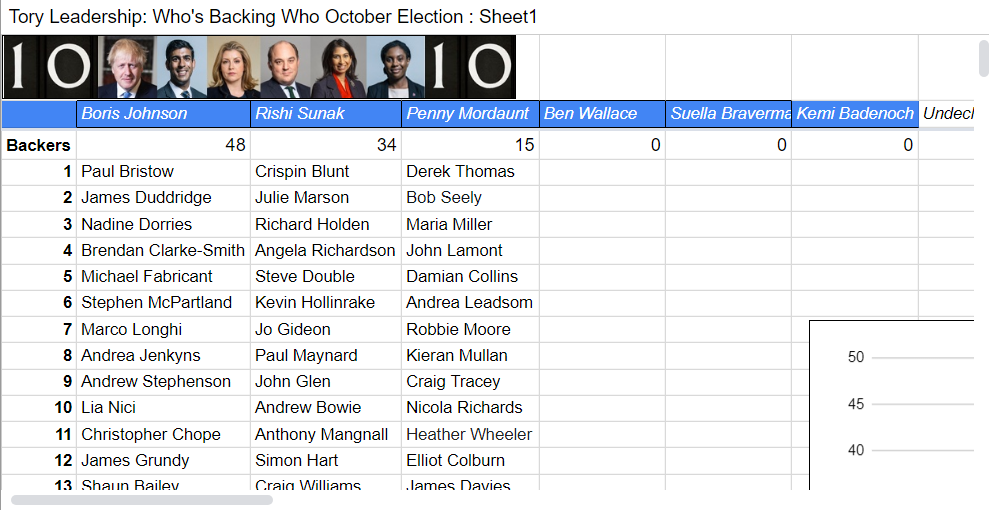Click Suella Braverman's portrait photo
989x510 pixels.
pos(337,67)
